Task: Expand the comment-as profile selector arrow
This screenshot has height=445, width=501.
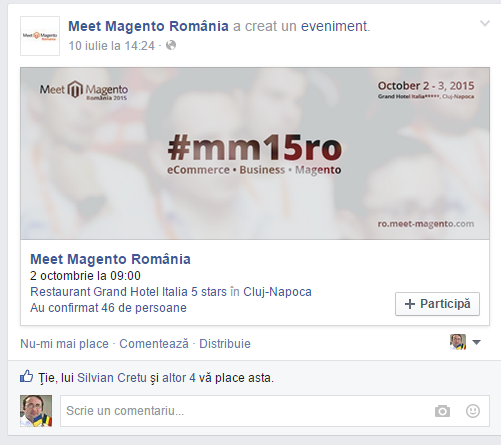Action: 477,342
